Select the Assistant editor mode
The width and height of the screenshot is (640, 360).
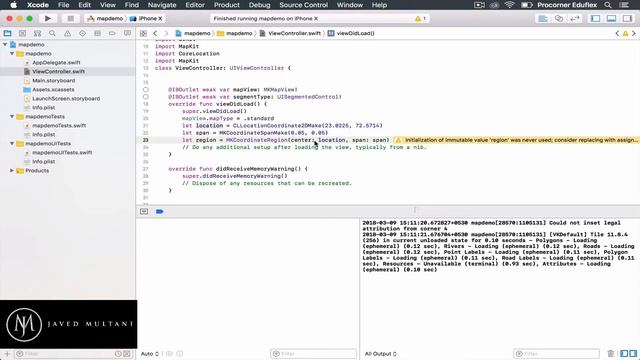click(x=559, y=18)
